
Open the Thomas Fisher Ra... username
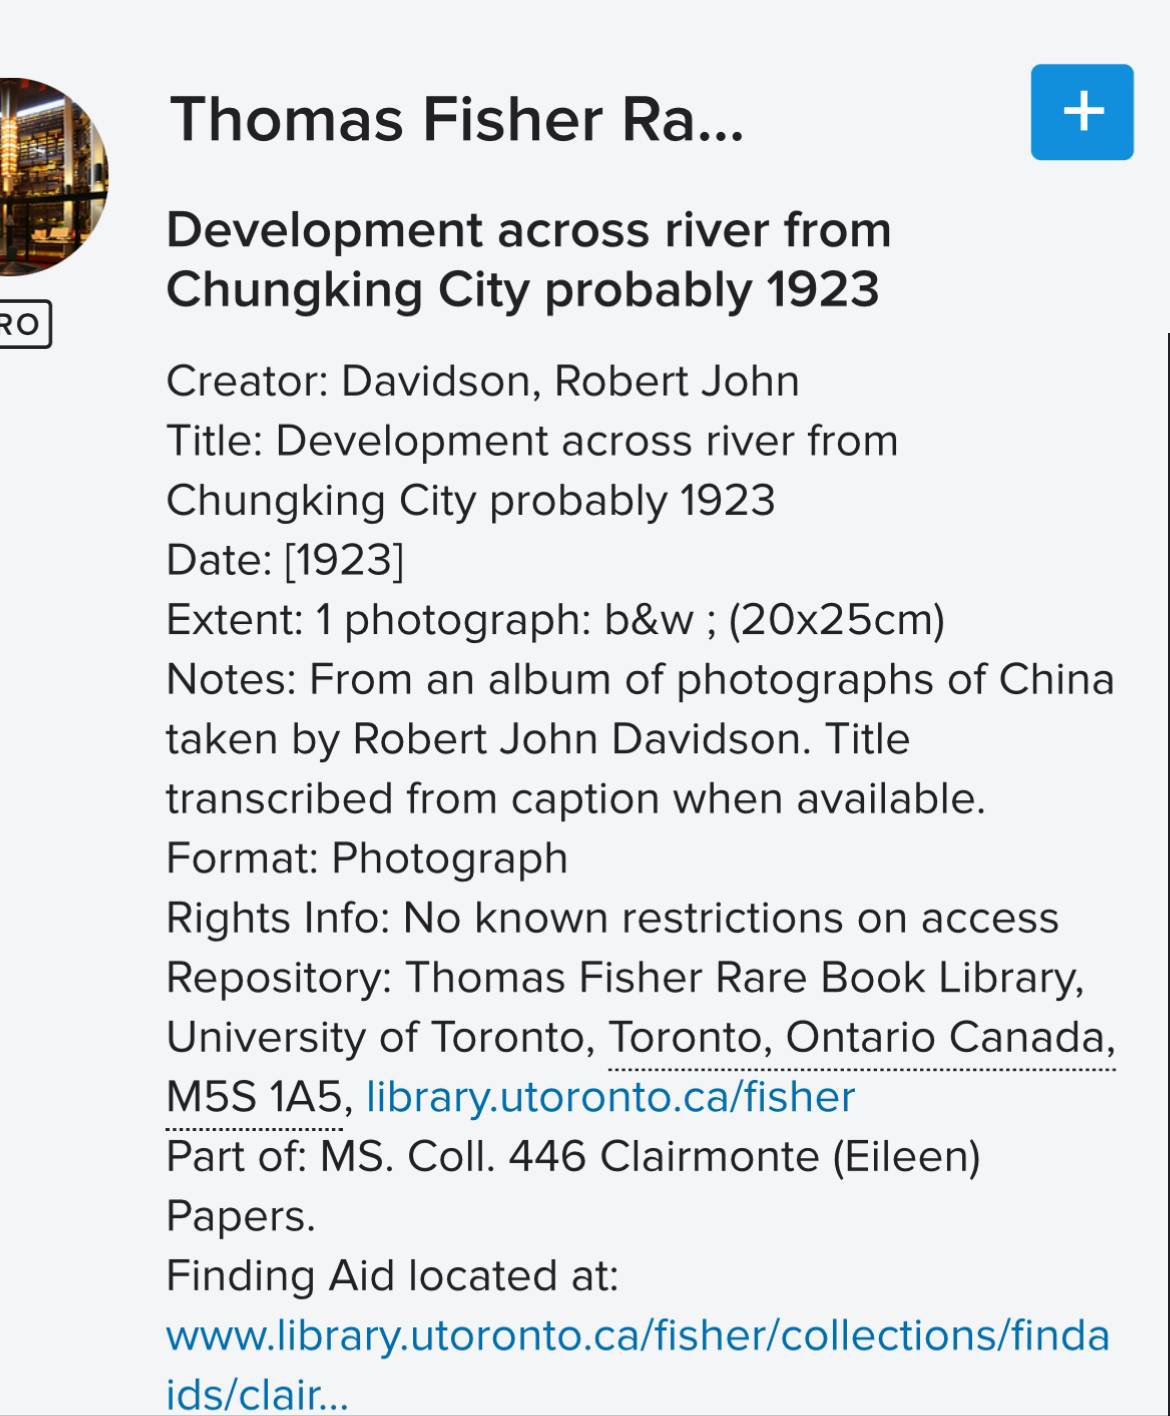(457, 120)
